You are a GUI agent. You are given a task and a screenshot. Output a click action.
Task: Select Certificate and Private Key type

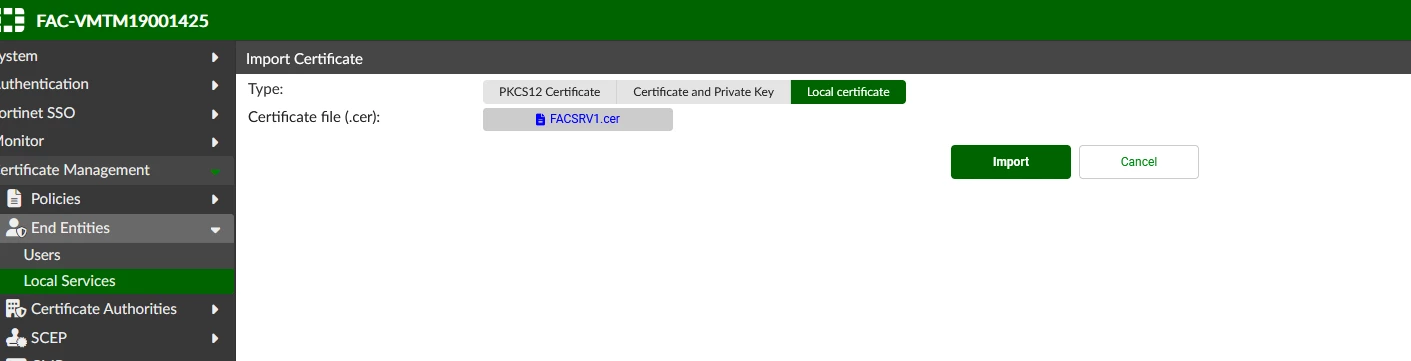coord(704,92)
